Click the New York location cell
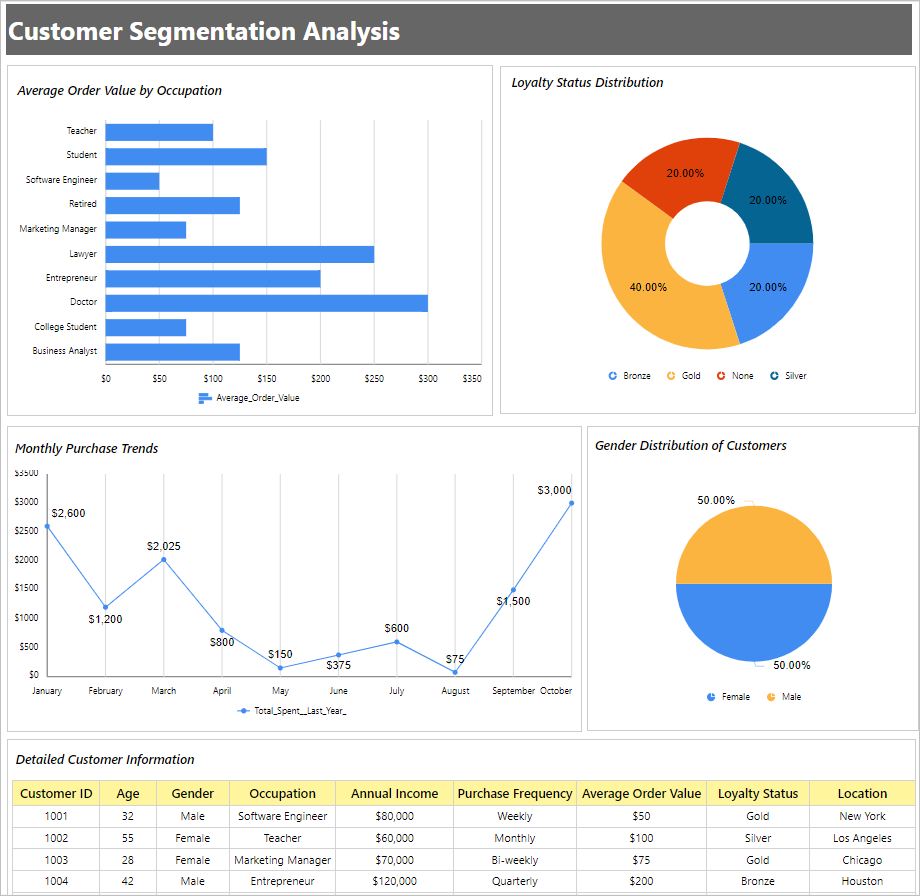This screenshot has height=896, width=920. (x=862, y=816)
